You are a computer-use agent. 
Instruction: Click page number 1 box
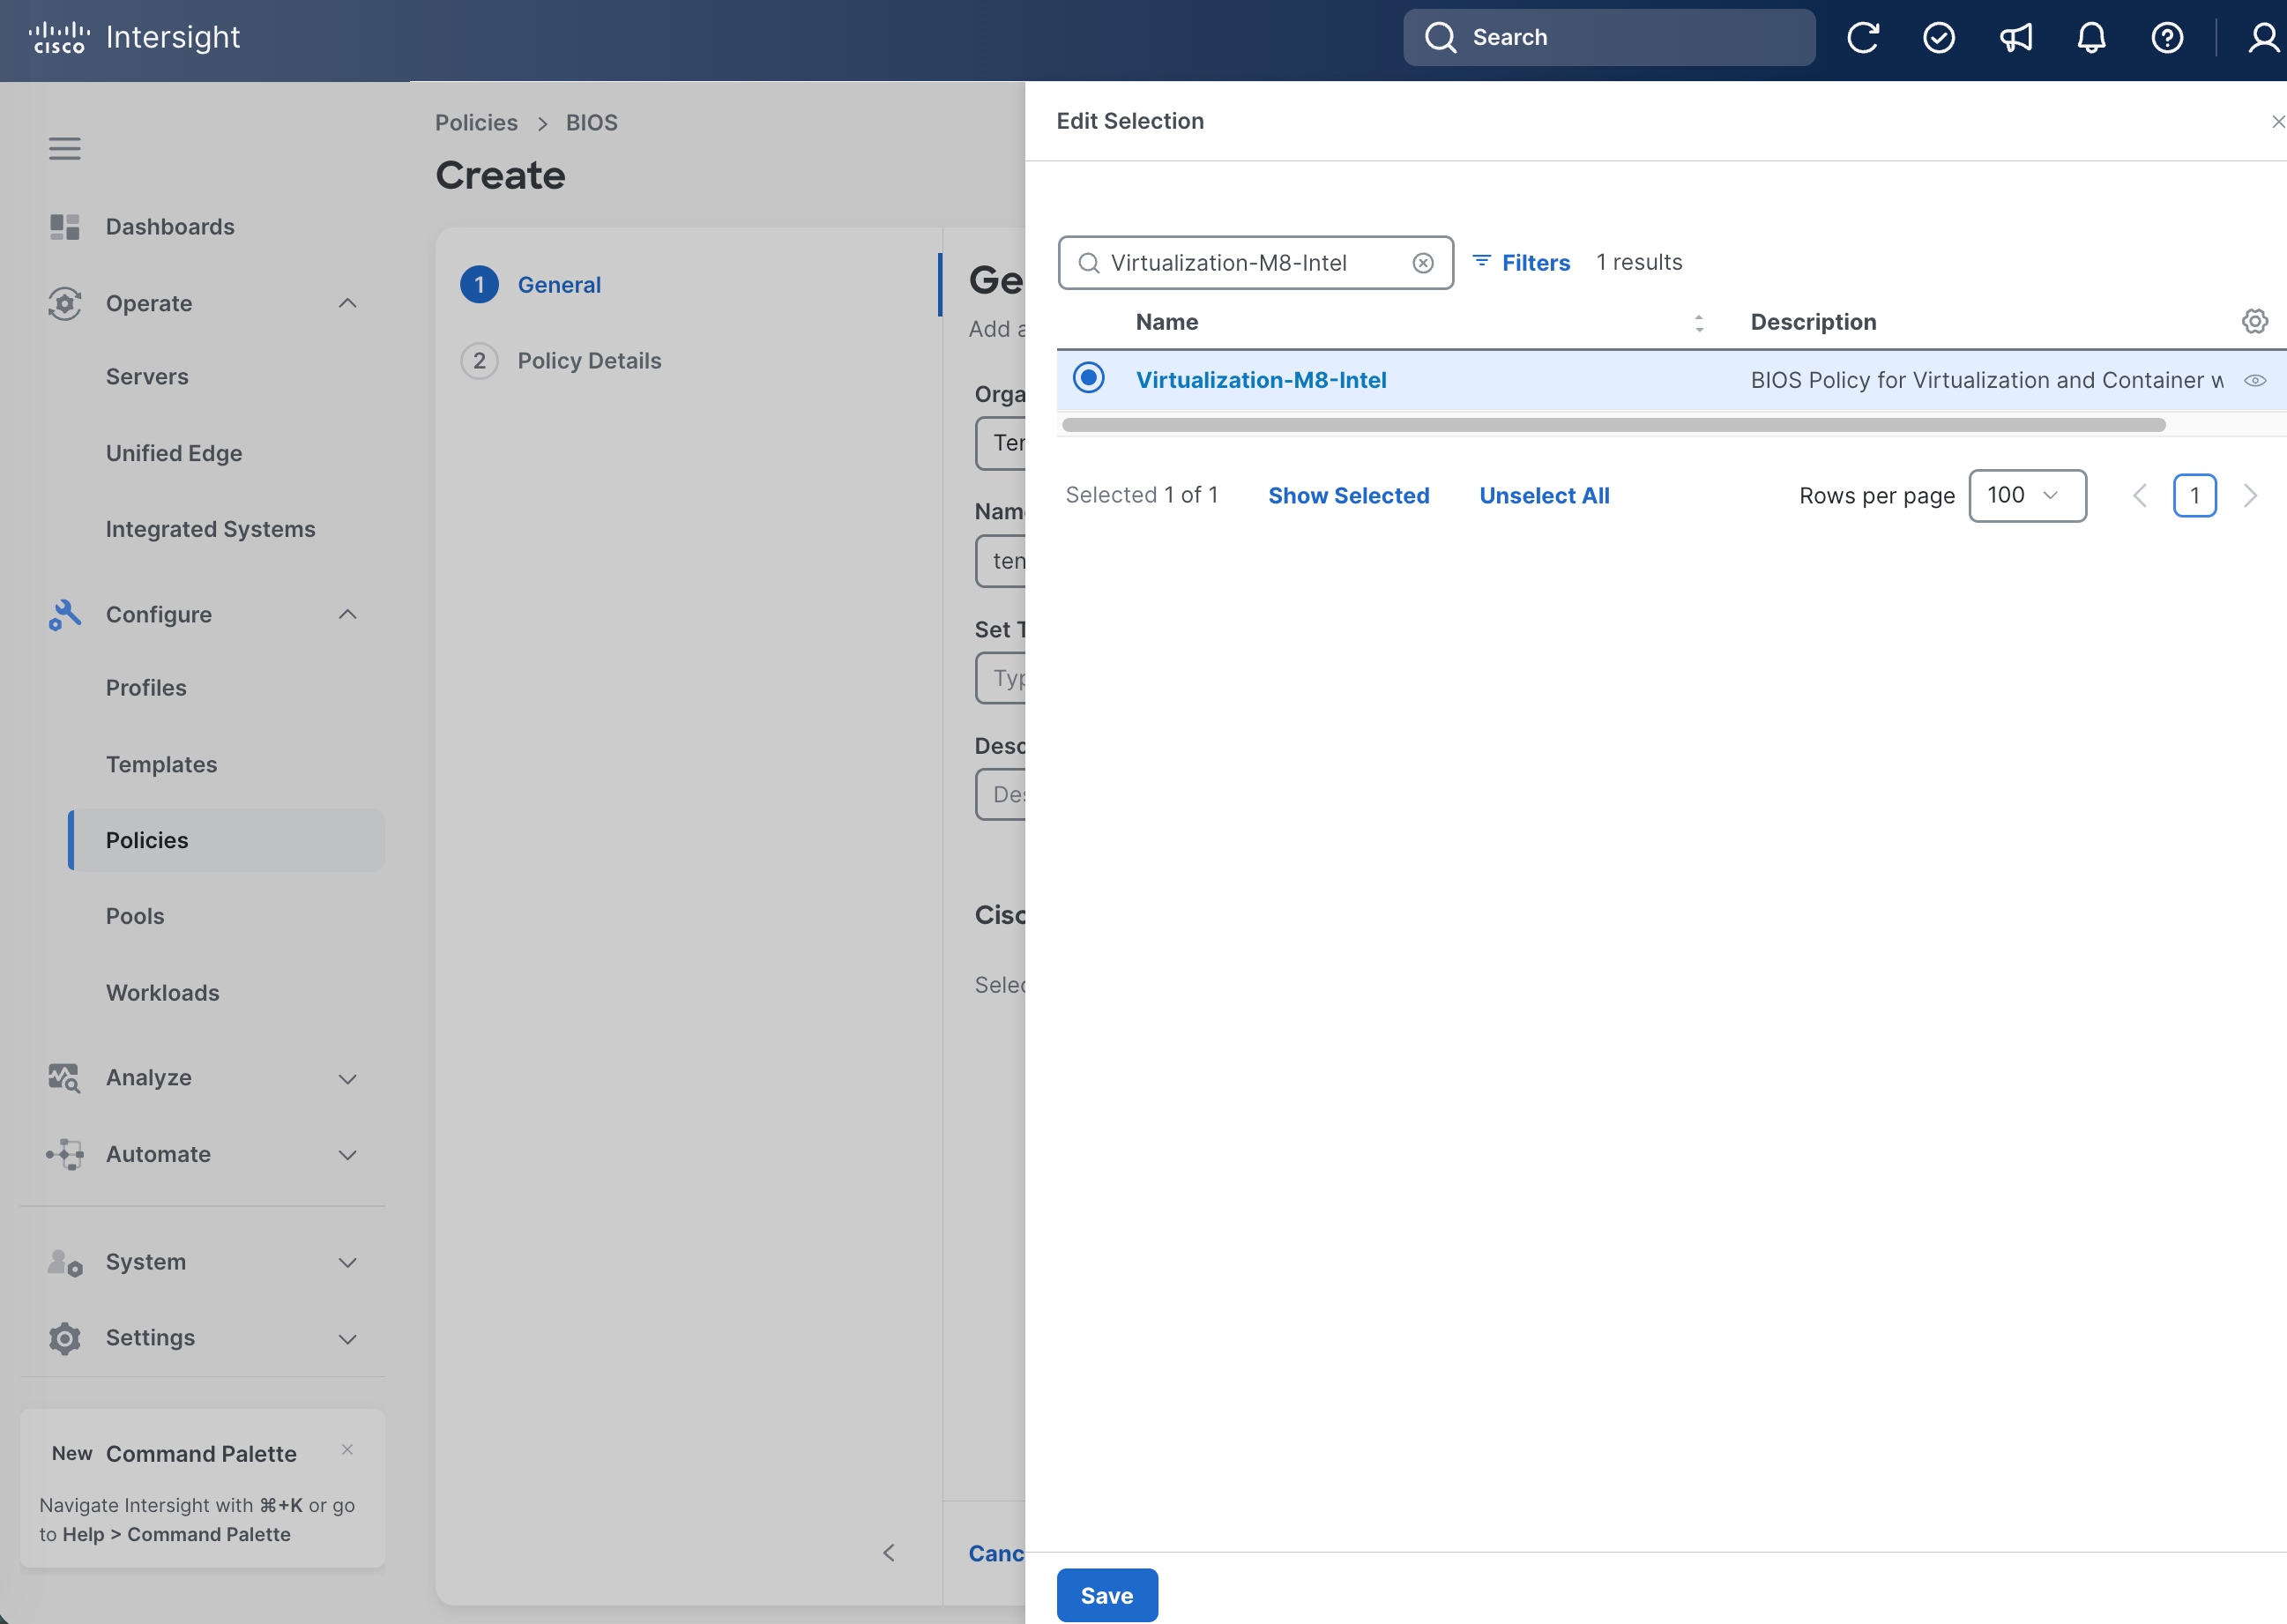[2194, 495]
